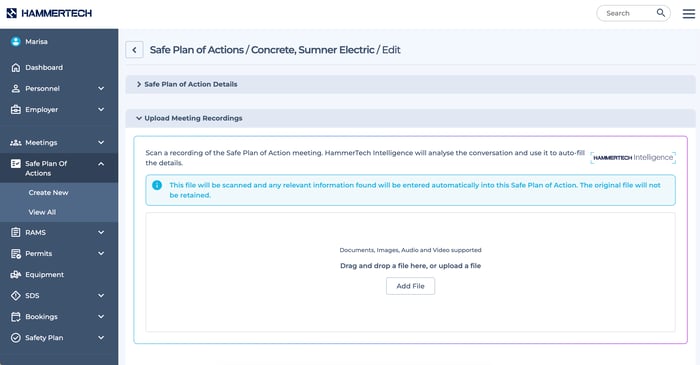Click the Bookings calendar icon
Screen dimensions: 700x365
coord(16,316)
